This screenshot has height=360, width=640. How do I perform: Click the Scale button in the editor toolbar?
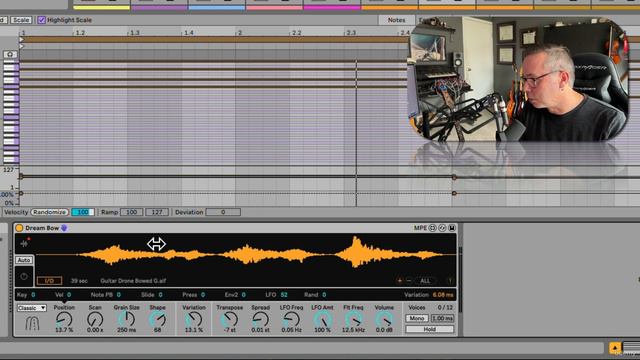(x=20, y=20)
